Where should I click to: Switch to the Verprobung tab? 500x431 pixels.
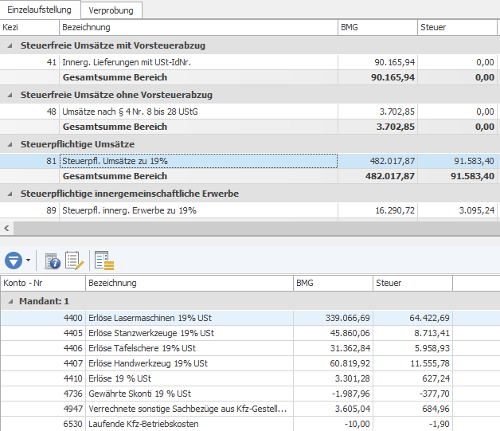click(x=111, y=10)
